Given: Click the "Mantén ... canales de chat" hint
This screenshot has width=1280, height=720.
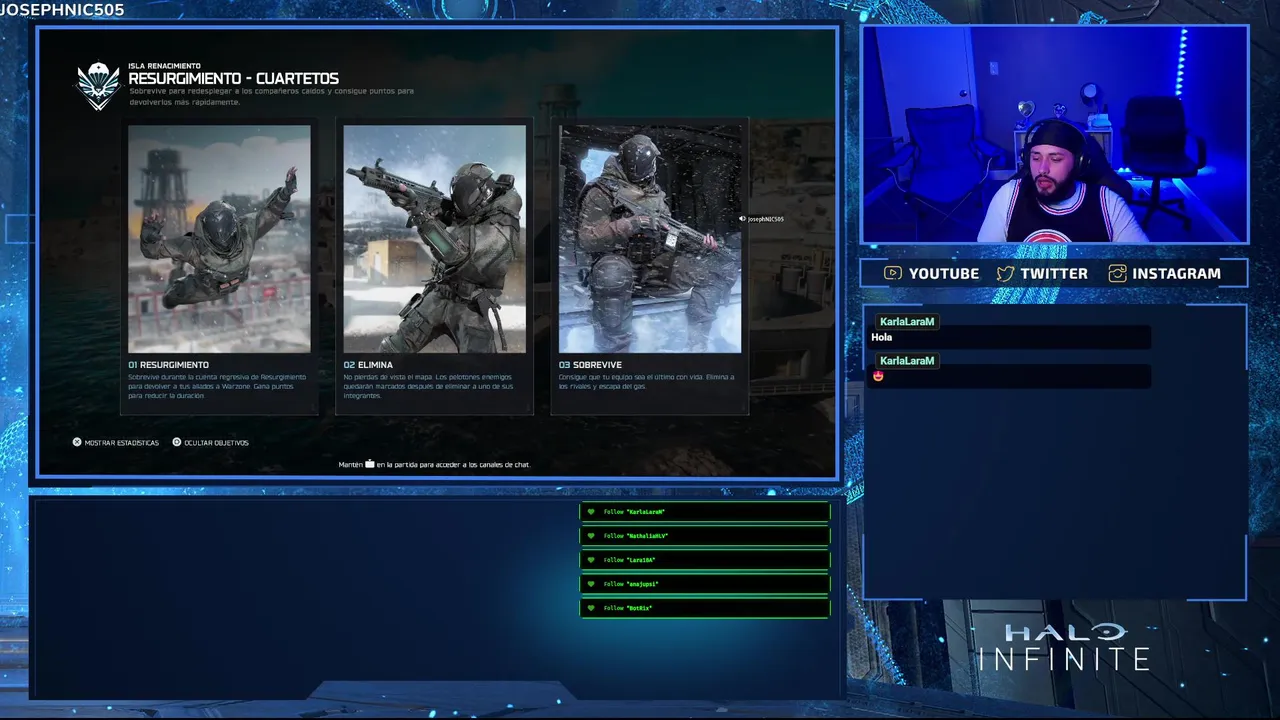Looking at the screenshot, I should 434,465.
